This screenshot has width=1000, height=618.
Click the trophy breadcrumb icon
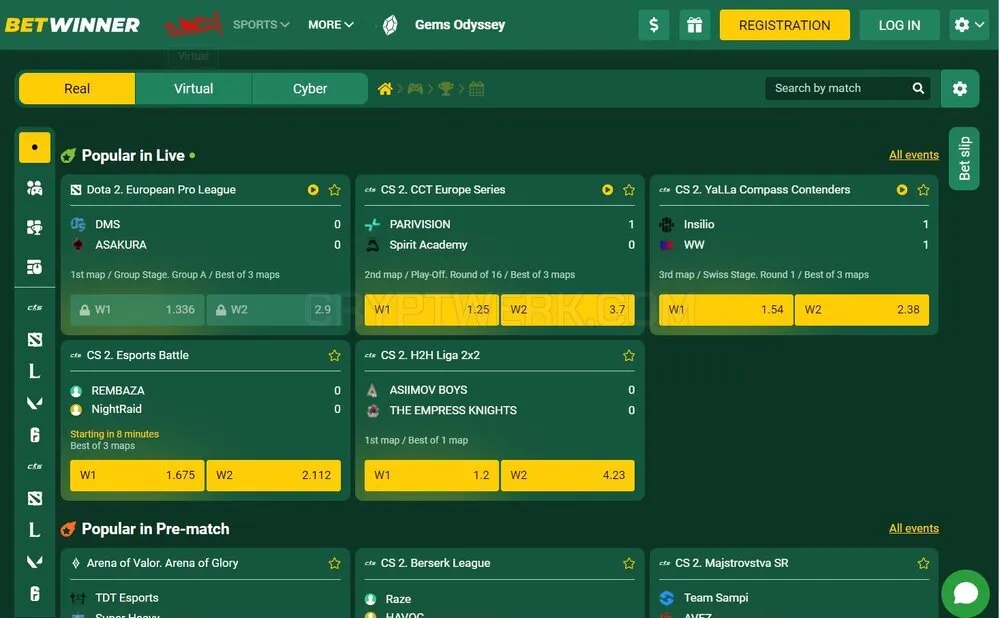pyautogui.click(x=446, y=89)
